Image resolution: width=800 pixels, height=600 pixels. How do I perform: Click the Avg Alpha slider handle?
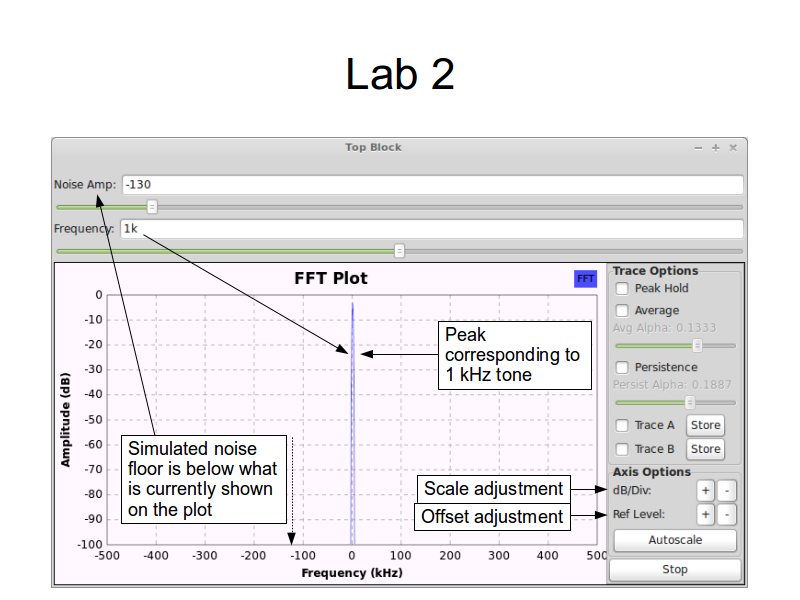697,345
